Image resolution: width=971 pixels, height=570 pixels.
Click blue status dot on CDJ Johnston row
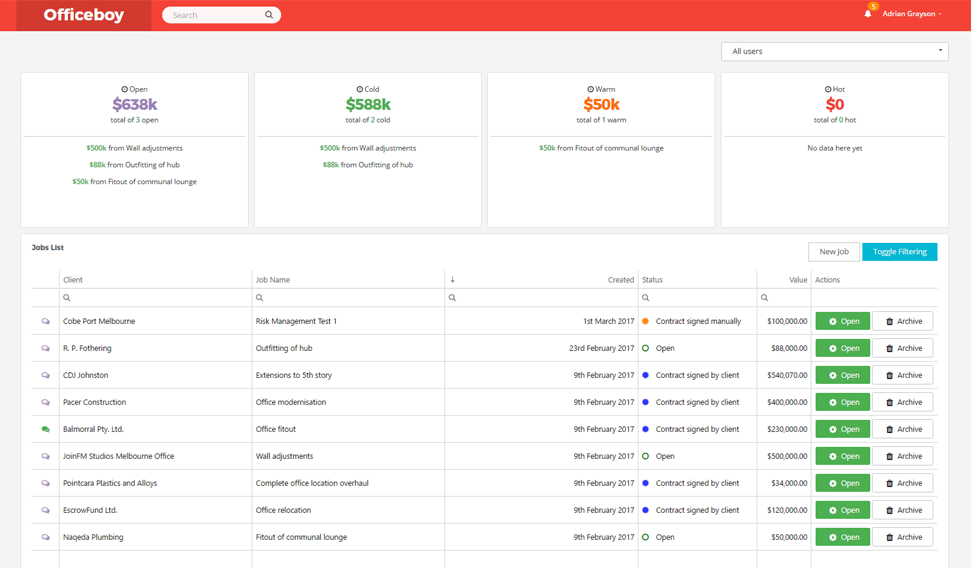pos(645,375)
